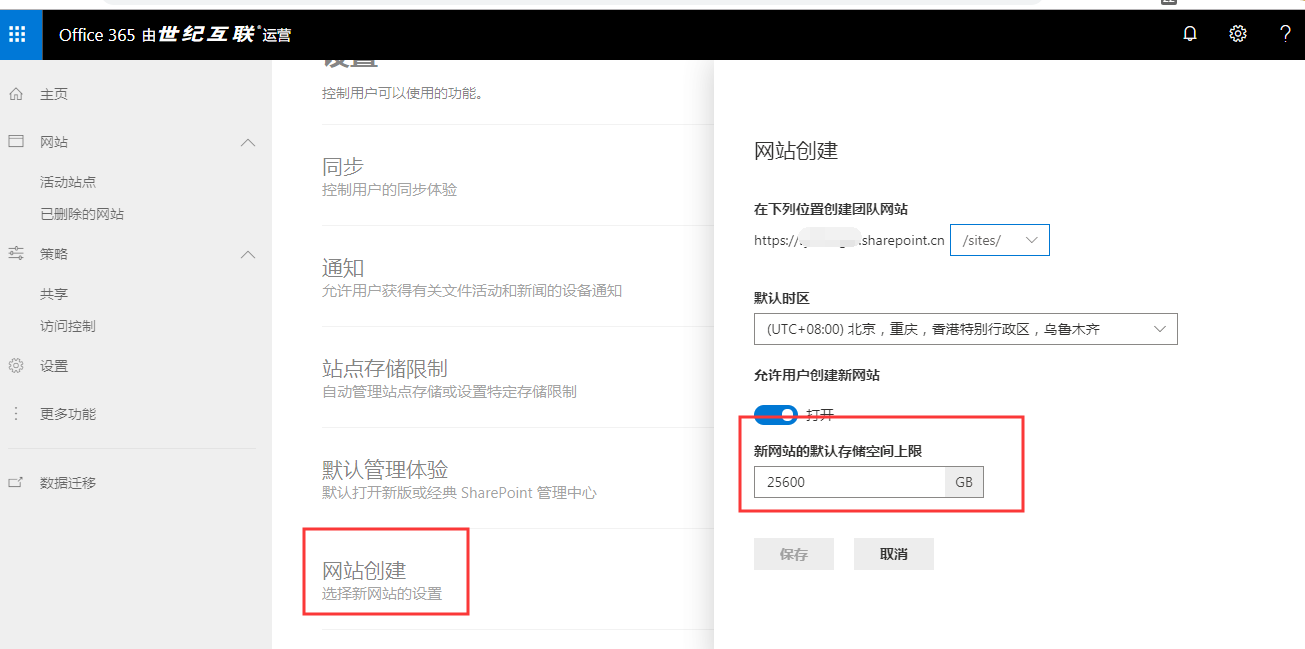Collapse the 网站 section chevron

tap(249, 143)
